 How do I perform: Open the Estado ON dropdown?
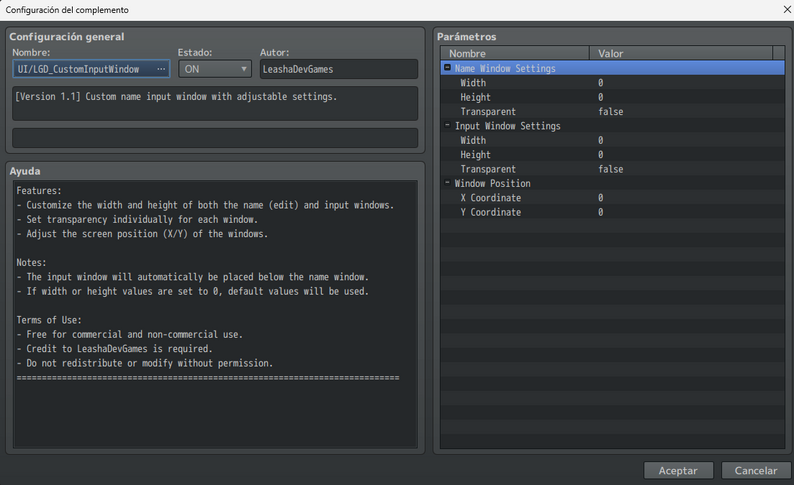click(x=215, y=69)
